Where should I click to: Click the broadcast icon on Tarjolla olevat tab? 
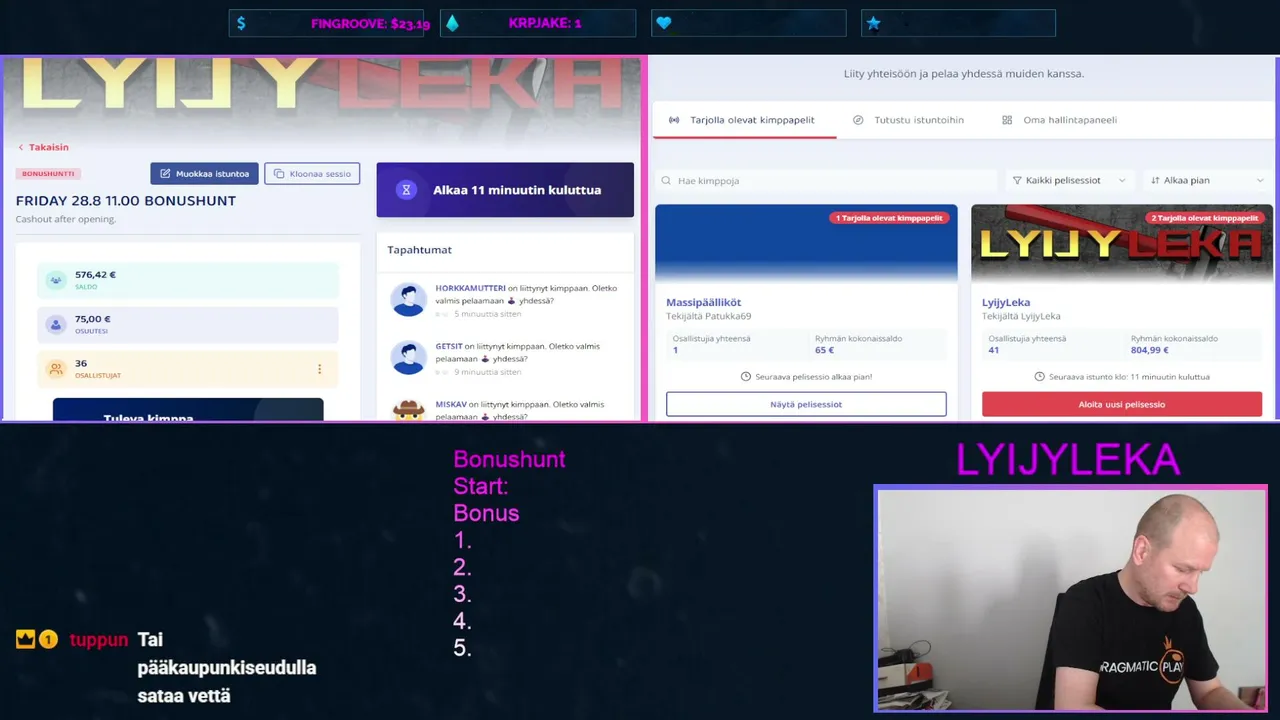(674, 120)
